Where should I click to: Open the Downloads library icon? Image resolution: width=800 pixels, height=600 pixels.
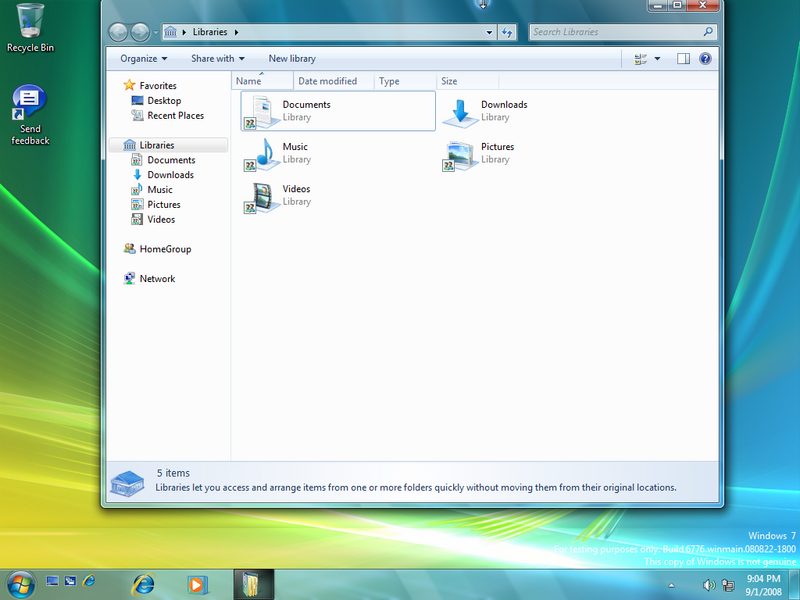point(460,111)
